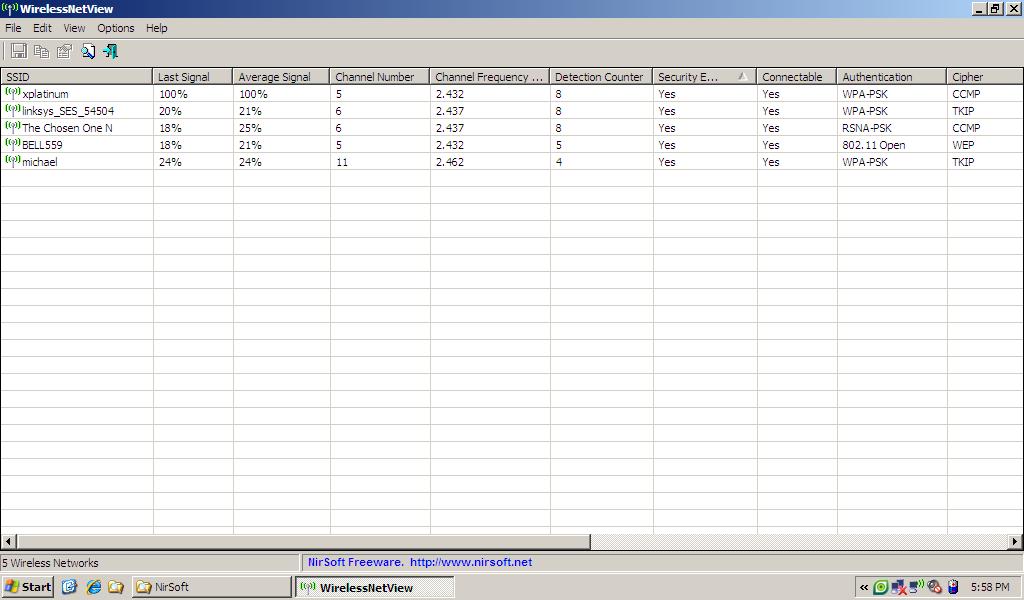Click the 5 Wireless Networks status text

click(50, 563)
